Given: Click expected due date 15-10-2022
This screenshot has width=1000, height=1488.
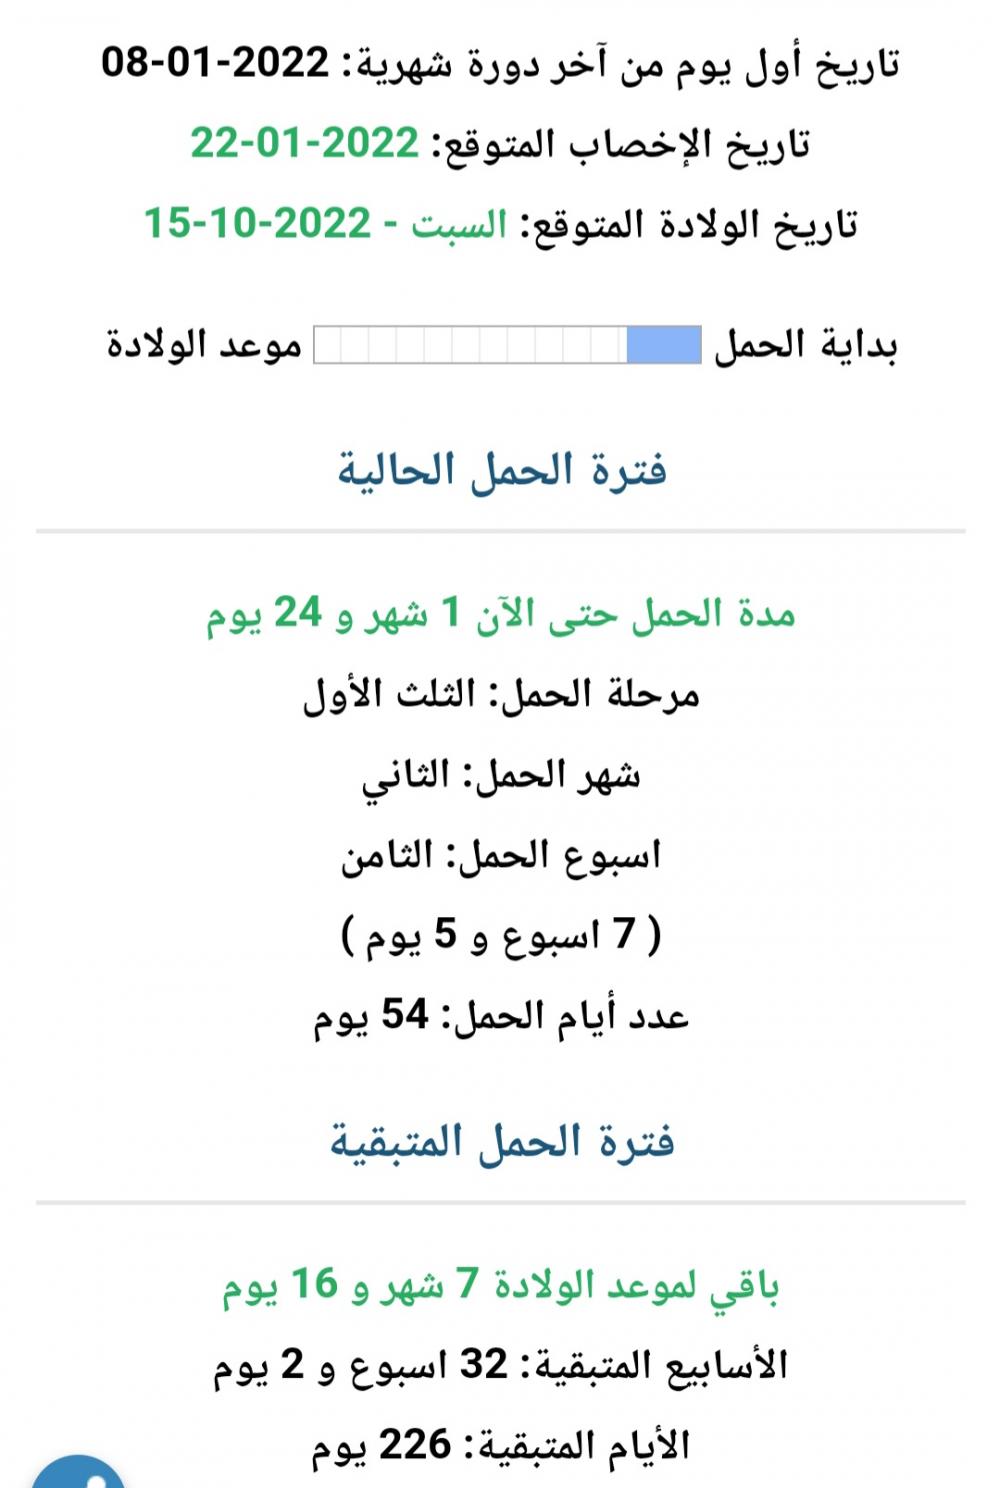Looking at the screenshot, I should 258,223.
